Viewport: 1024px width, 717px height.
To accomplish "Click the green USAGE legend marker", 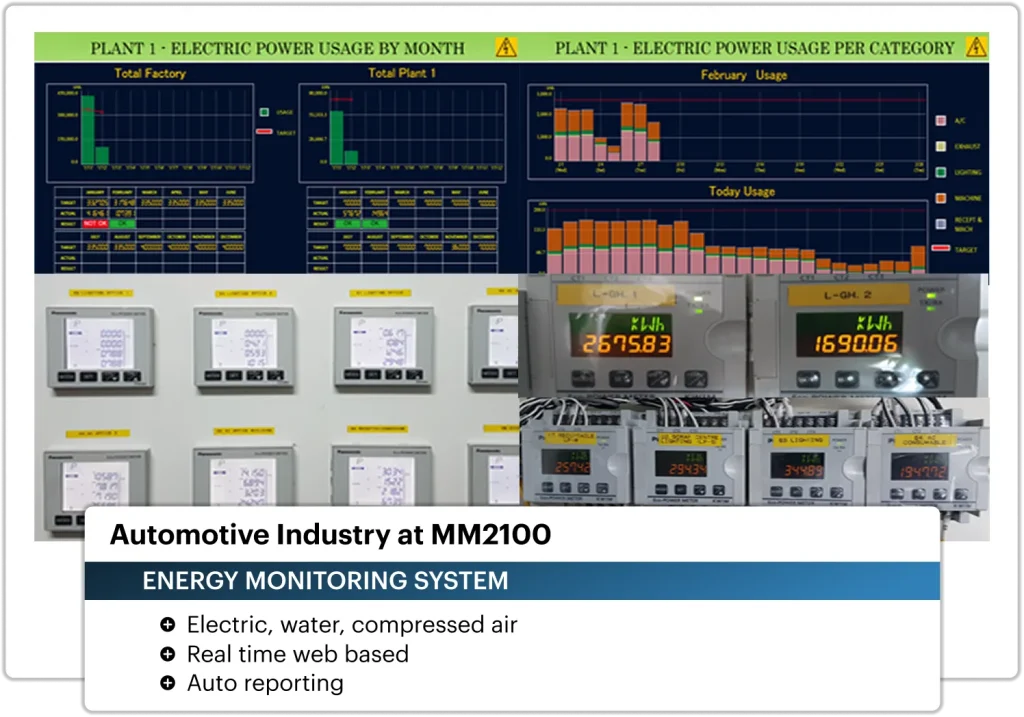I will [x=264, y=112].
